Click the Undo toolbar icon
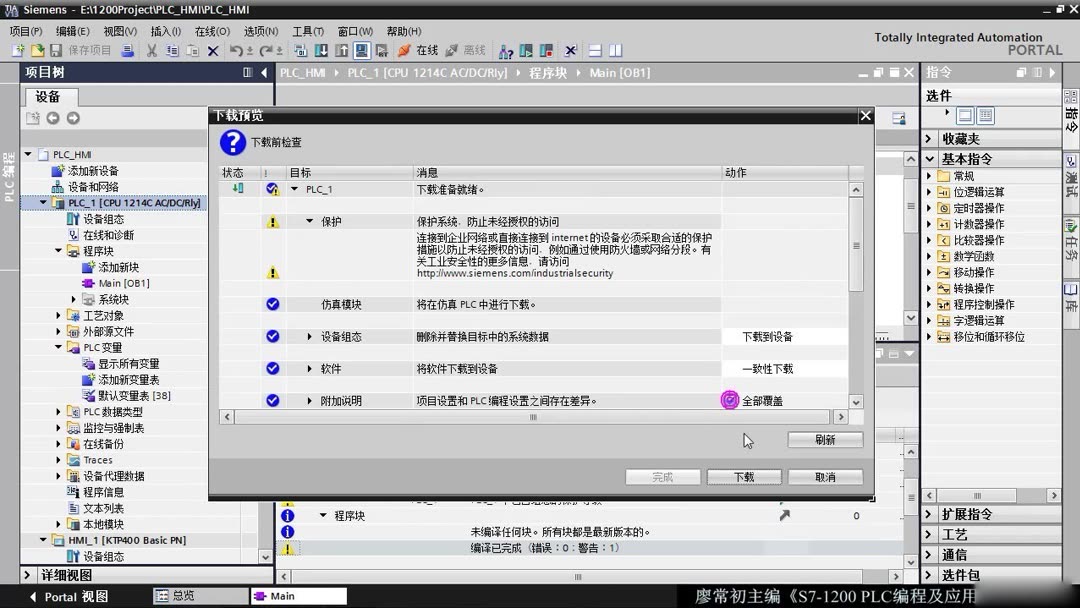The image size is (1080, 608). coord(237,50)
